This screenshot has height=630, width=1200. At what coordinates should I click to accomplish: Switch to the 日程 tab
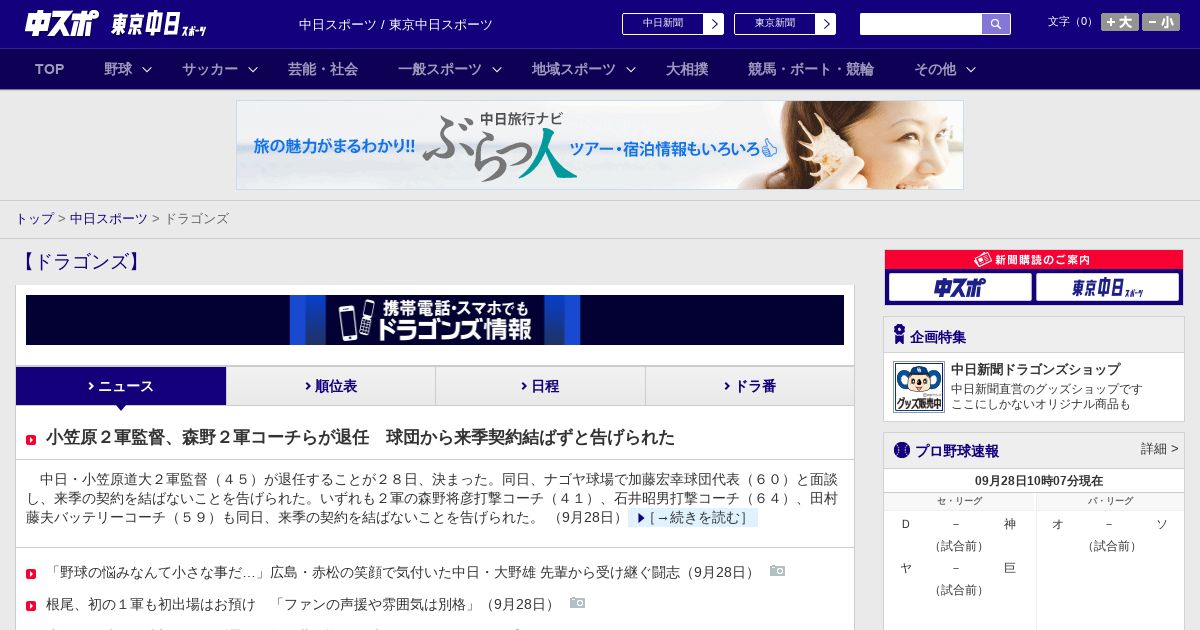tap(540, 386)
